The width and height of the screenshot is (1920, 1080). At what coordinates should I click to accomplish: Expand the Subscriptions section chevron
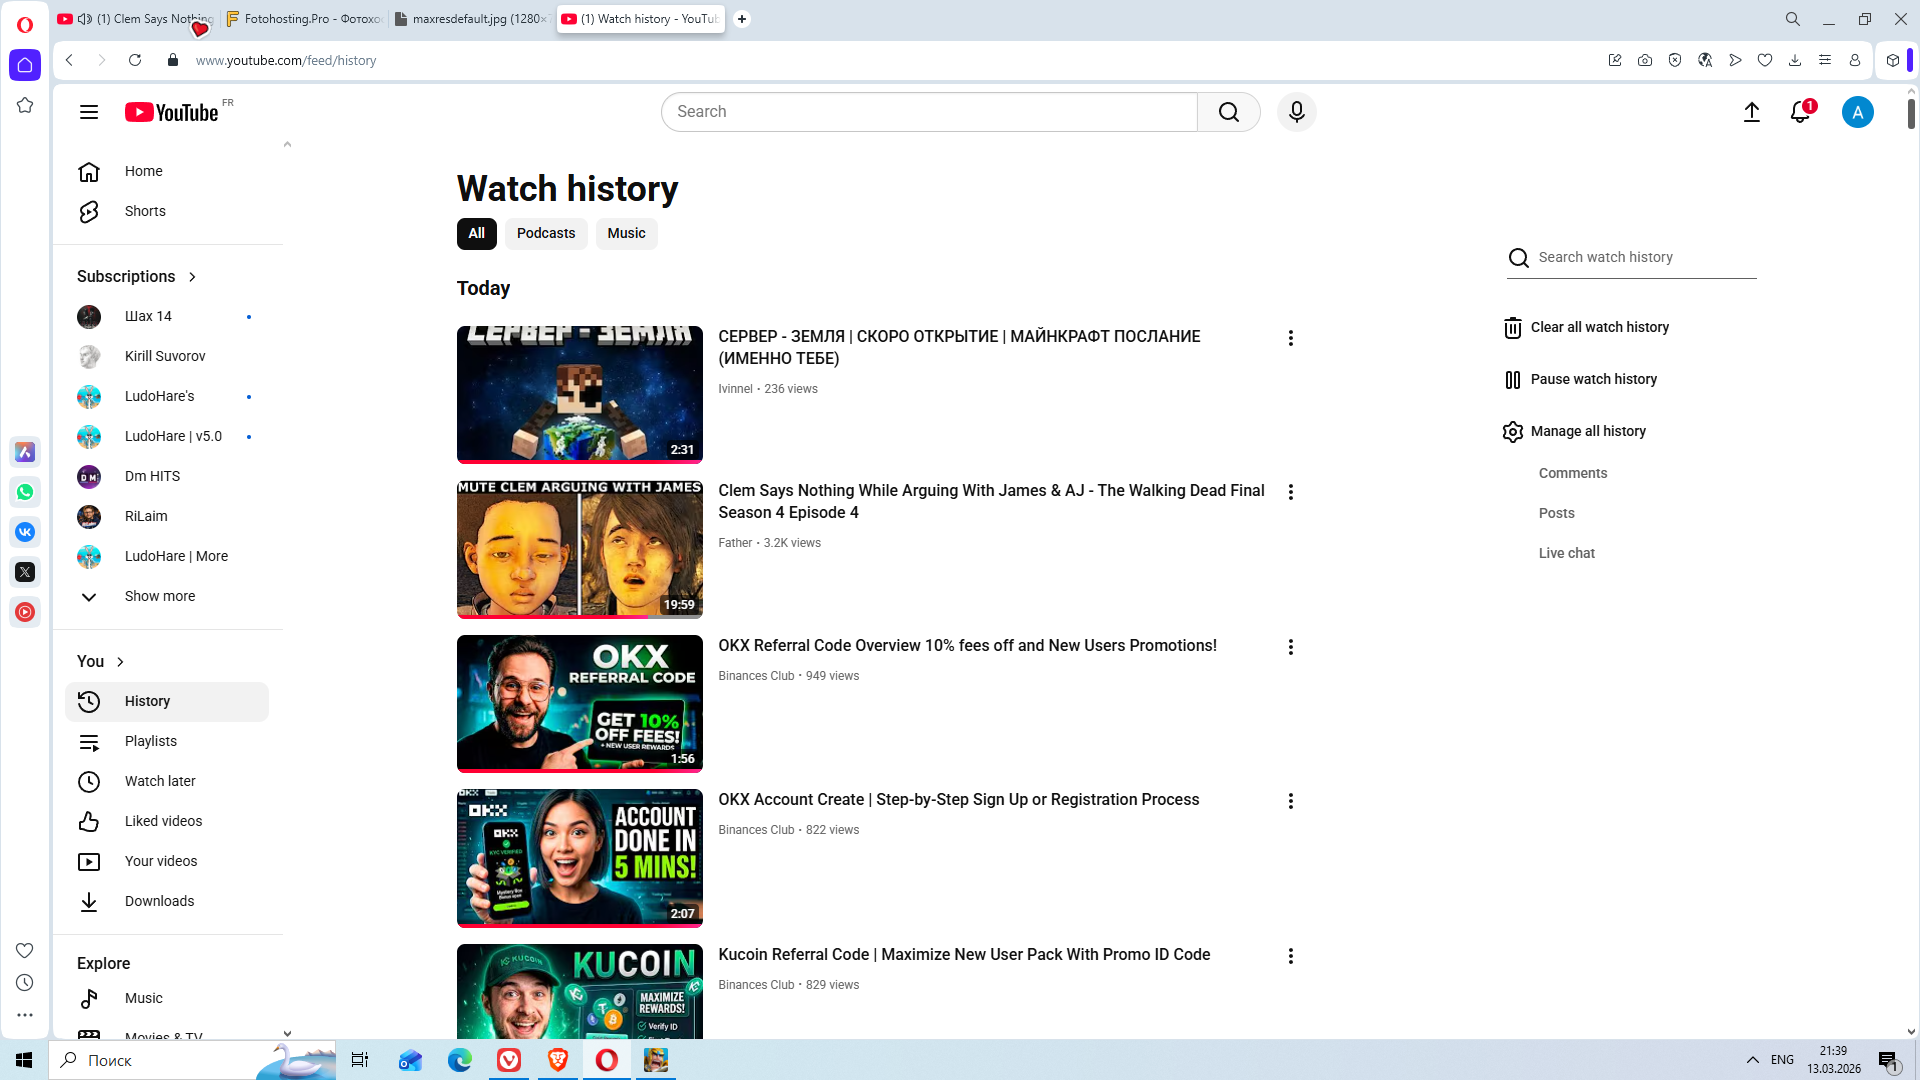192,277
